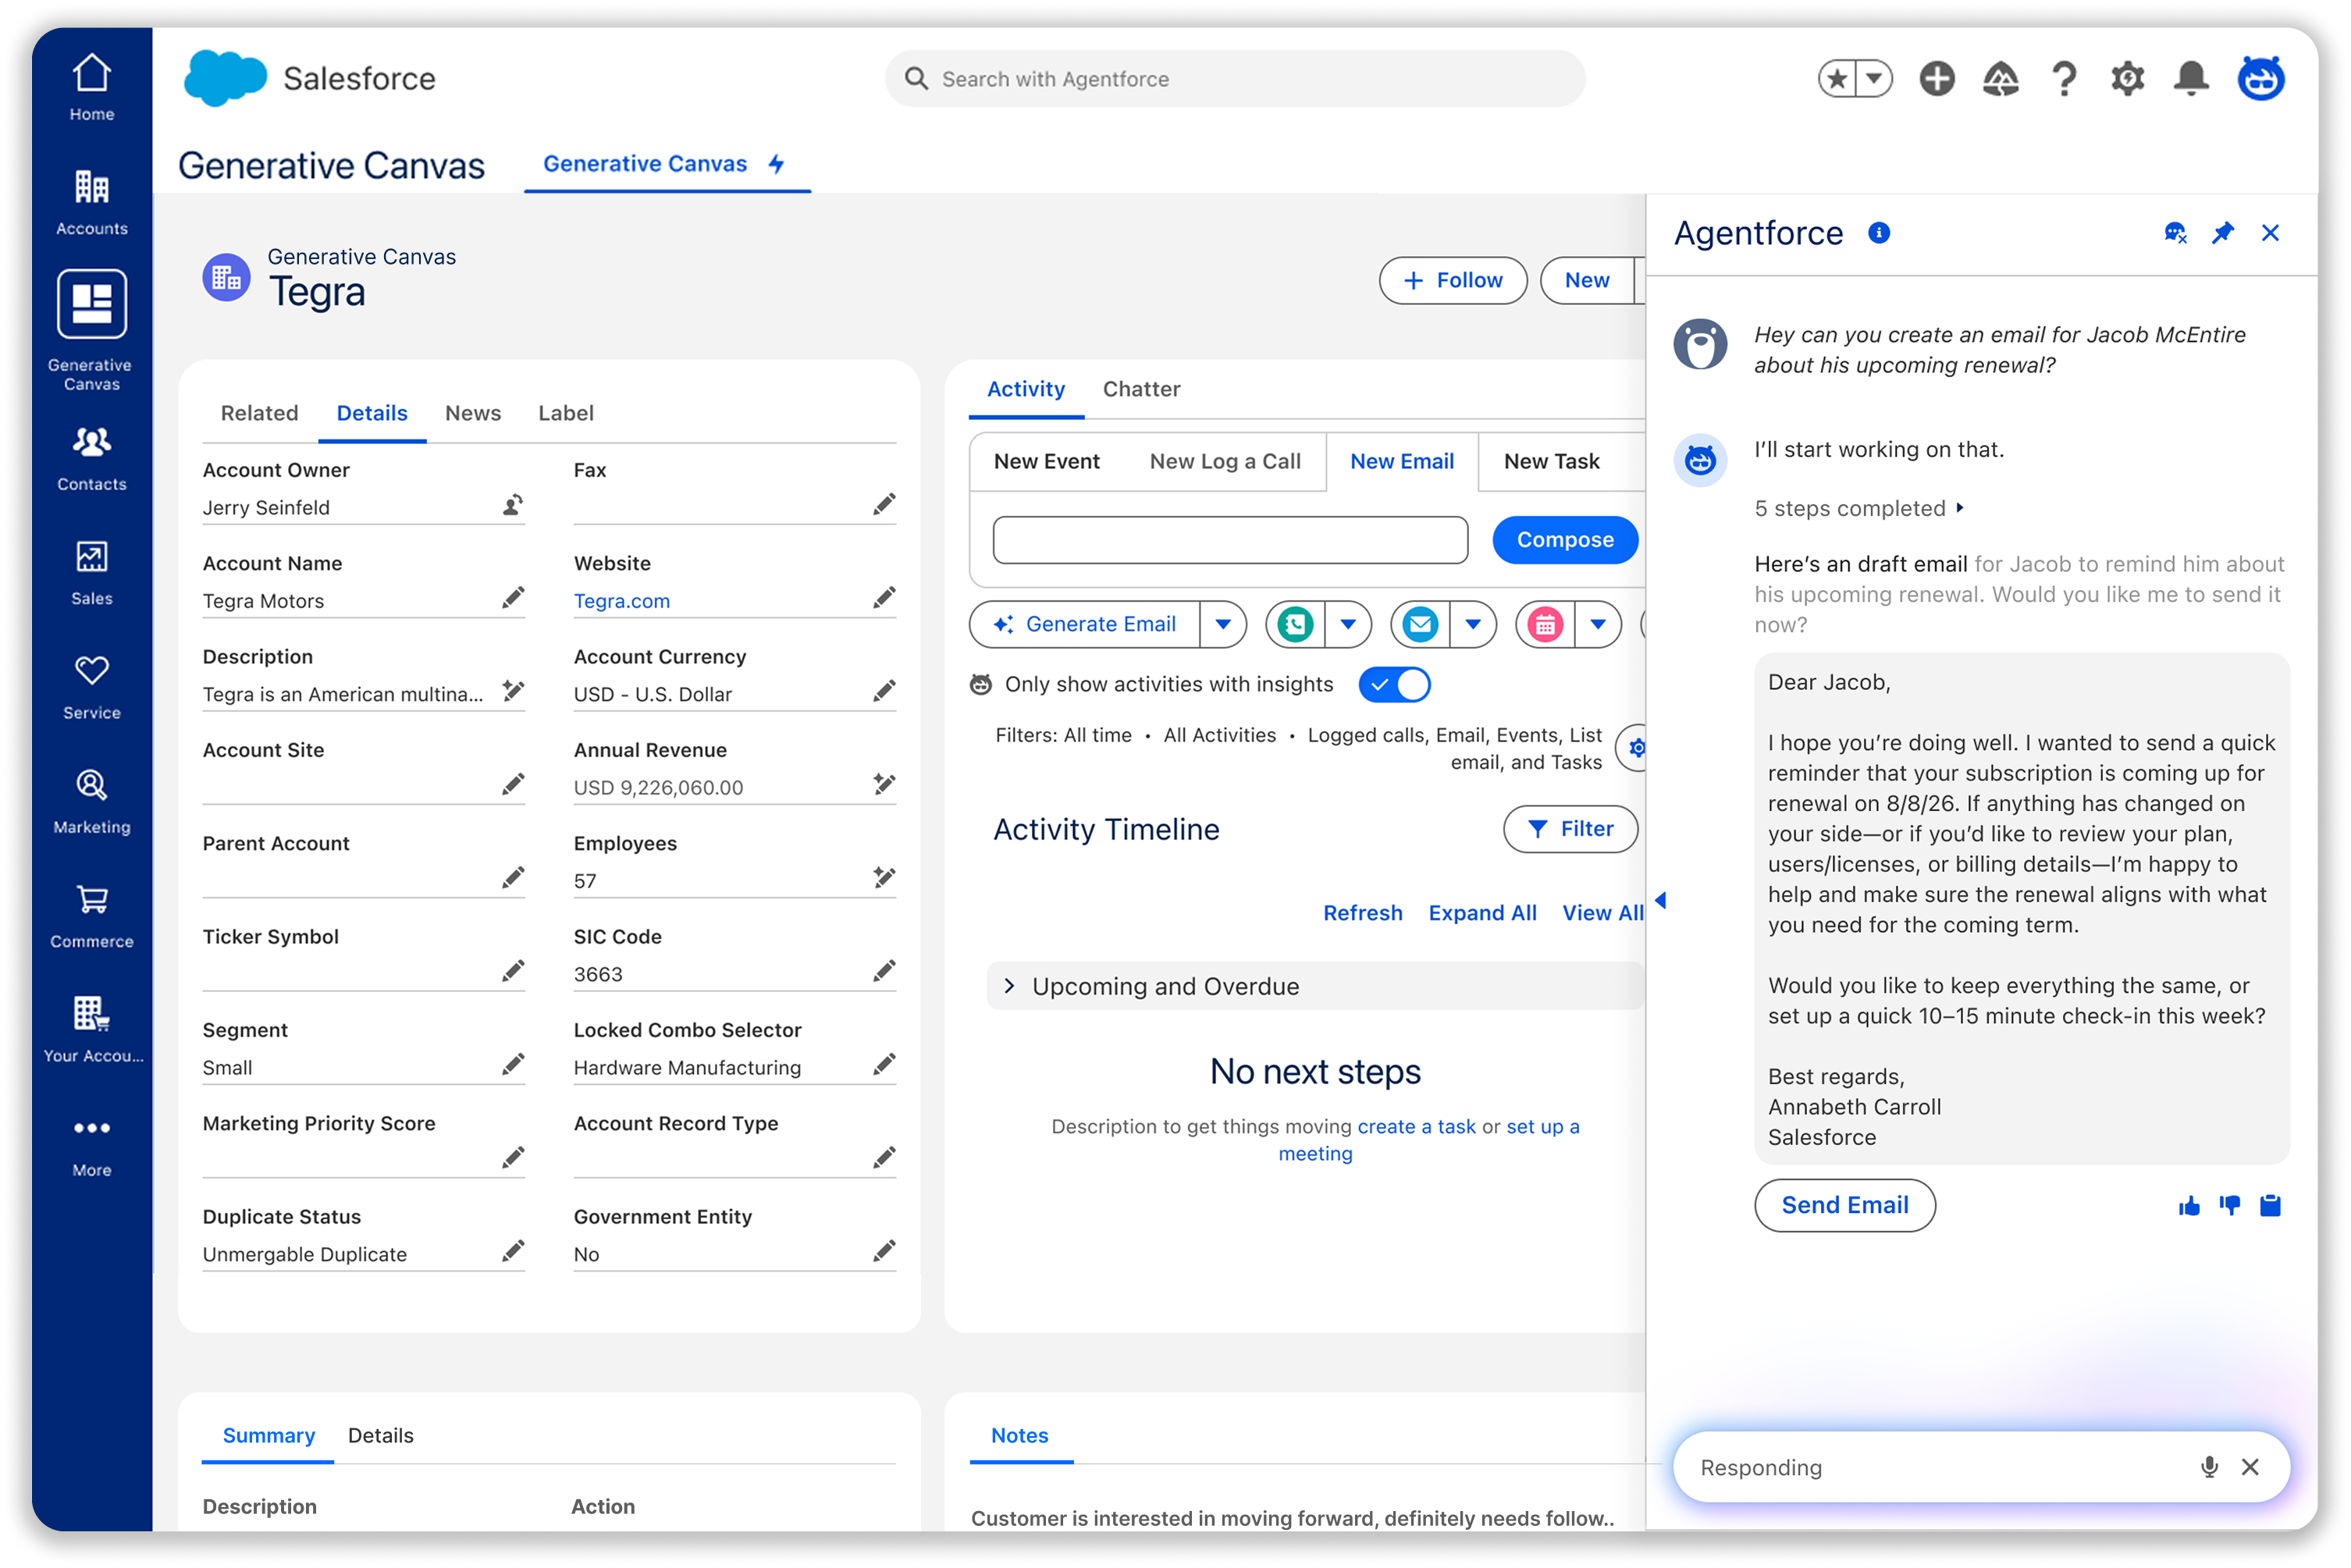2351x1568 pixels.
Task: Open Generative Canvas sidebar item
Action: tap(91, 331)
